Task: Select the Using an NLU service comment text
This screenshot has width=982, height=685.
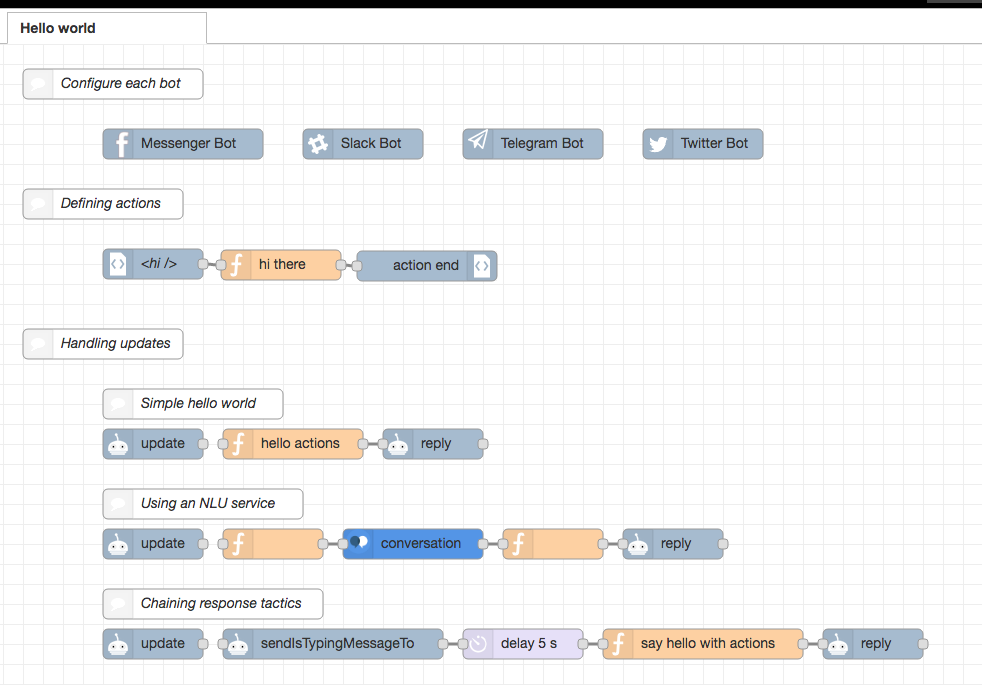Action: [x=207, y=503]
